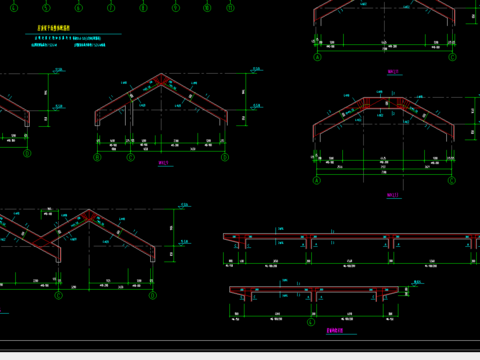Select axis bubble C under the double-gable section
The height and width of the screenshot is (360, 480).
tap(59, 295)
